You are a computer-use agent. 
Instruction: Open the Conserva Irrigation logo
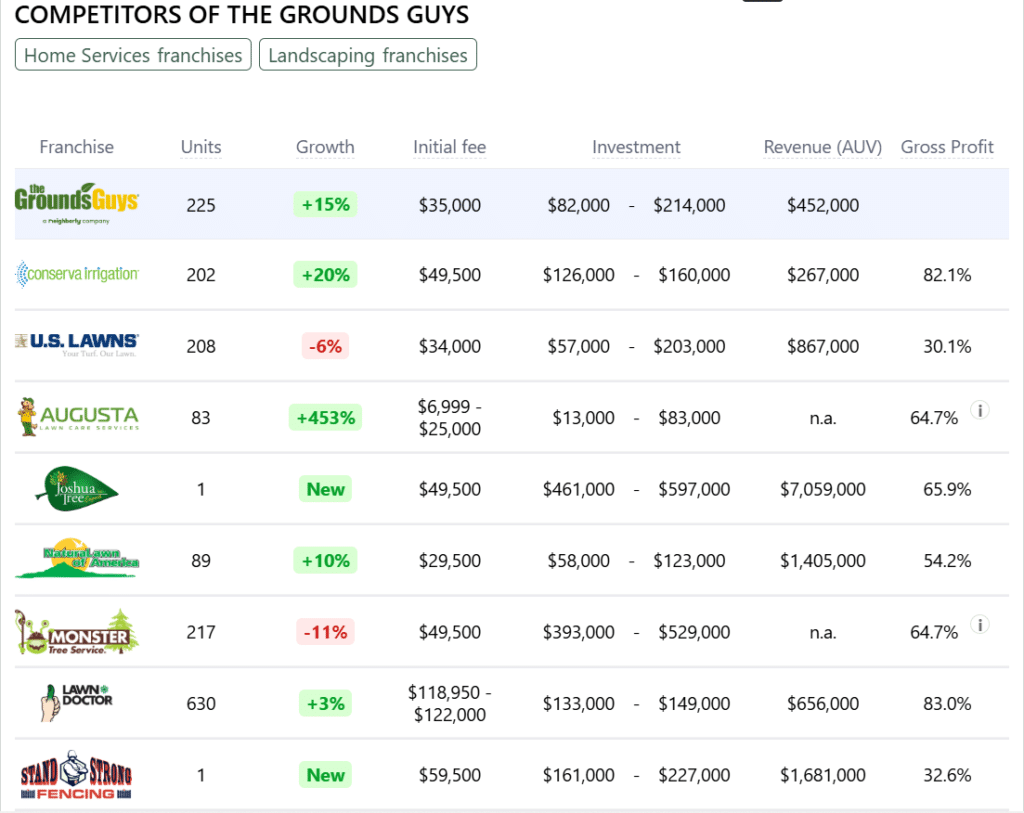coord(76,274)
